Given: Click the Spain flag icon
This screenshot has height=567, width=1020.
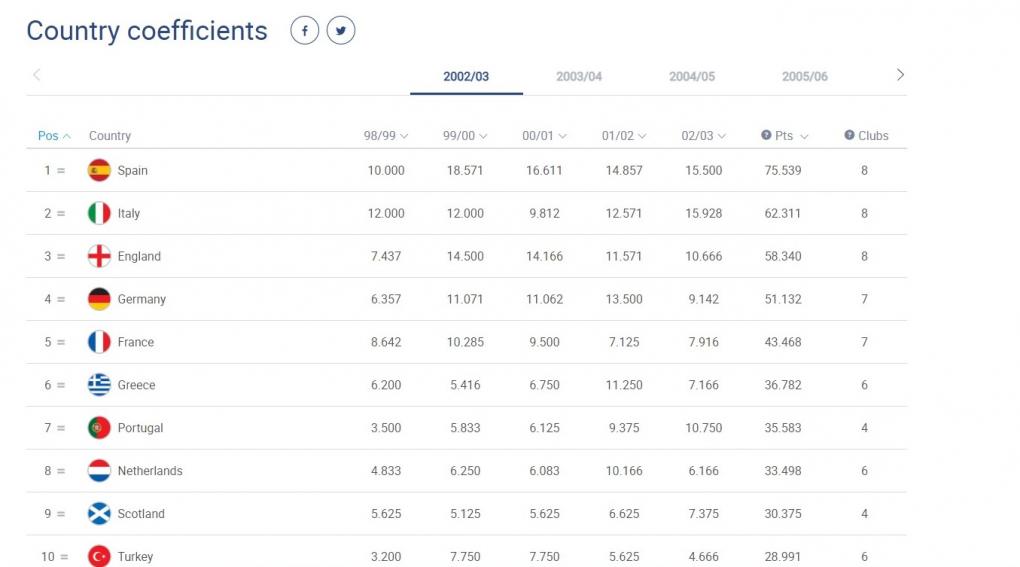Looking at the screenshot, I should (99, 170).
